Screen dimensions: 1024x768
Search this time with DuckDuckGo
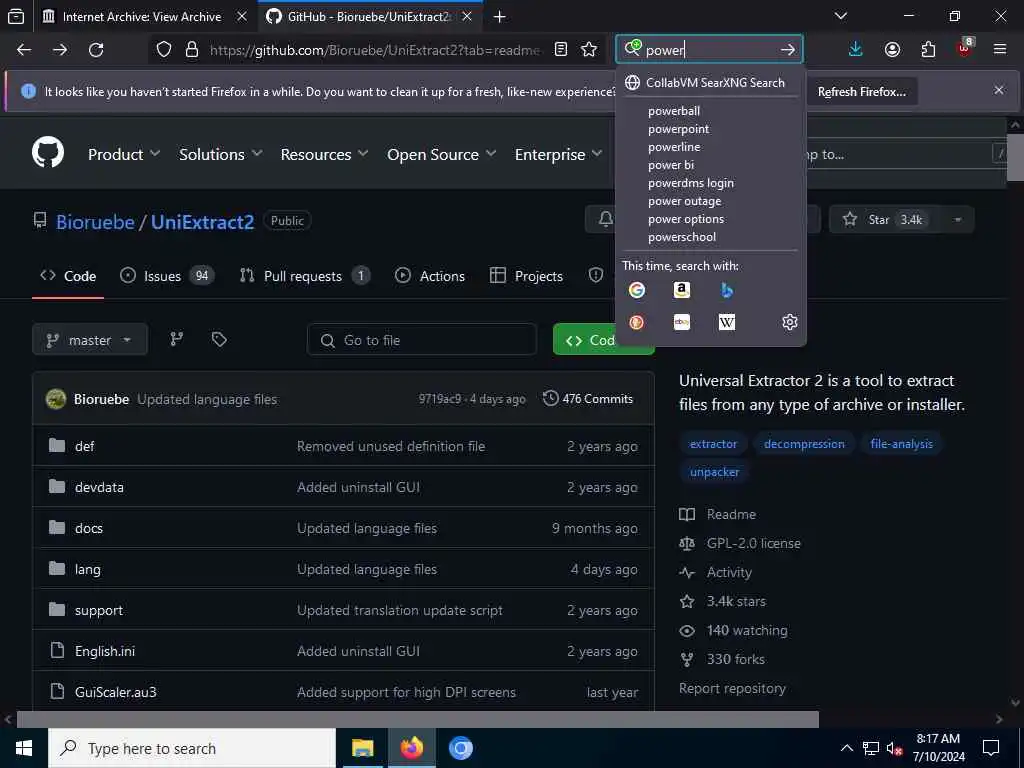pos(637,322)
